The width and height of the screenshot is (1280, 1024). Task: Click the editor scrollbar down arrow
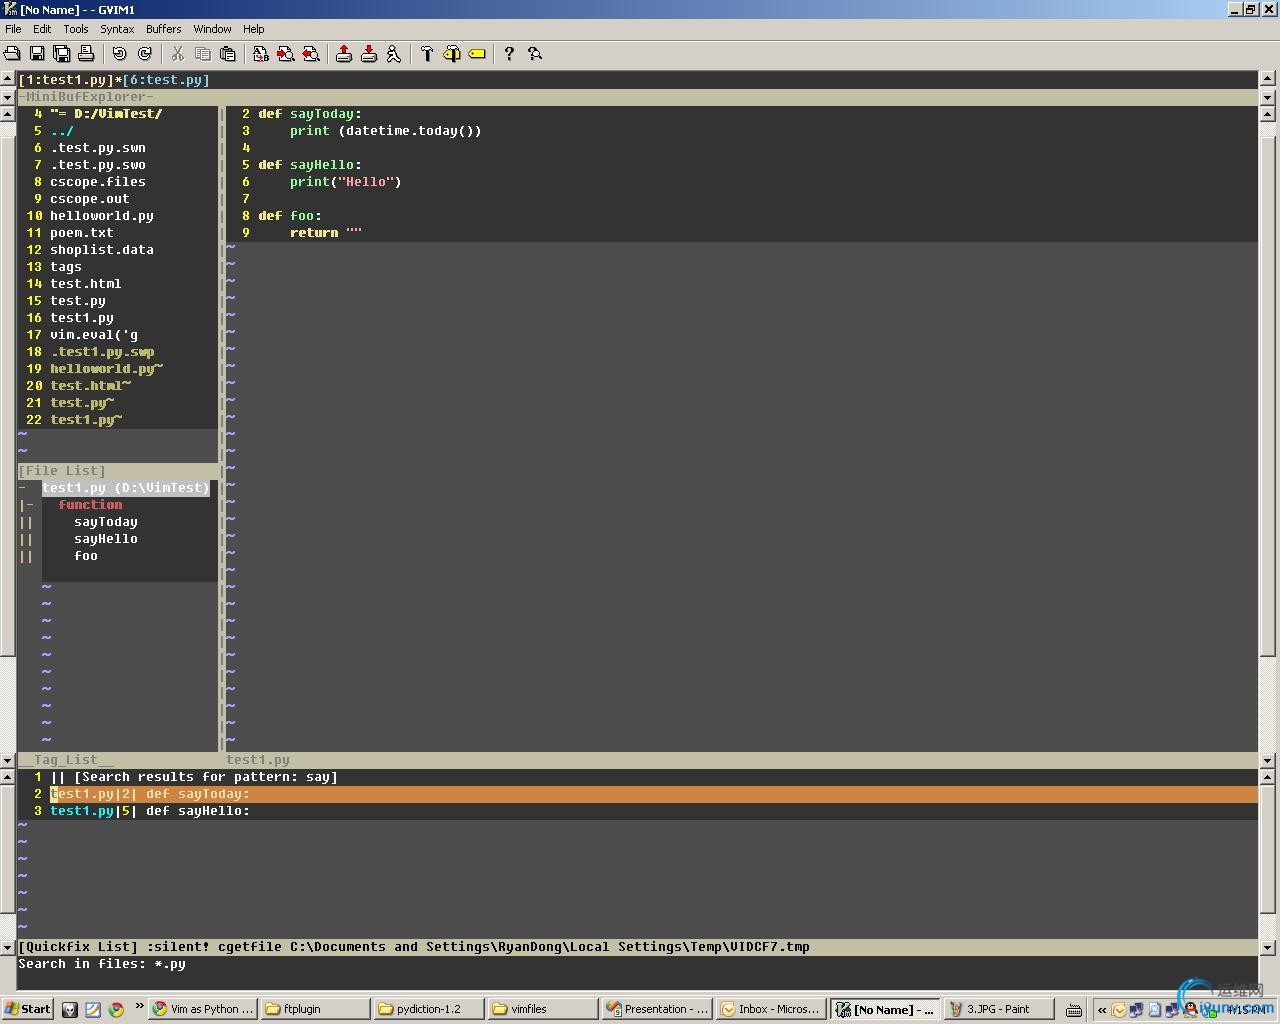pyautogui.click(x=1267, y=761)
